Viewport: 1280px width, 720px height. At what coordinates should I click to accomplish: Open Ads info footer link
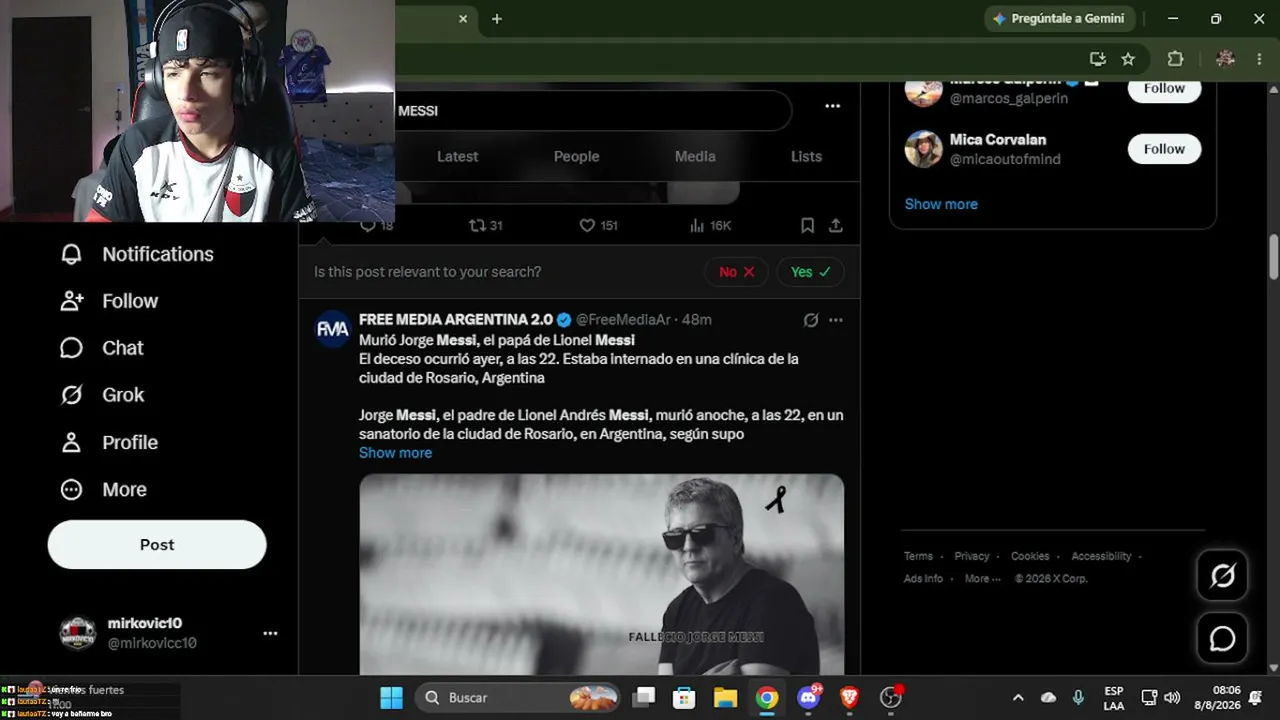pos(923,579)
